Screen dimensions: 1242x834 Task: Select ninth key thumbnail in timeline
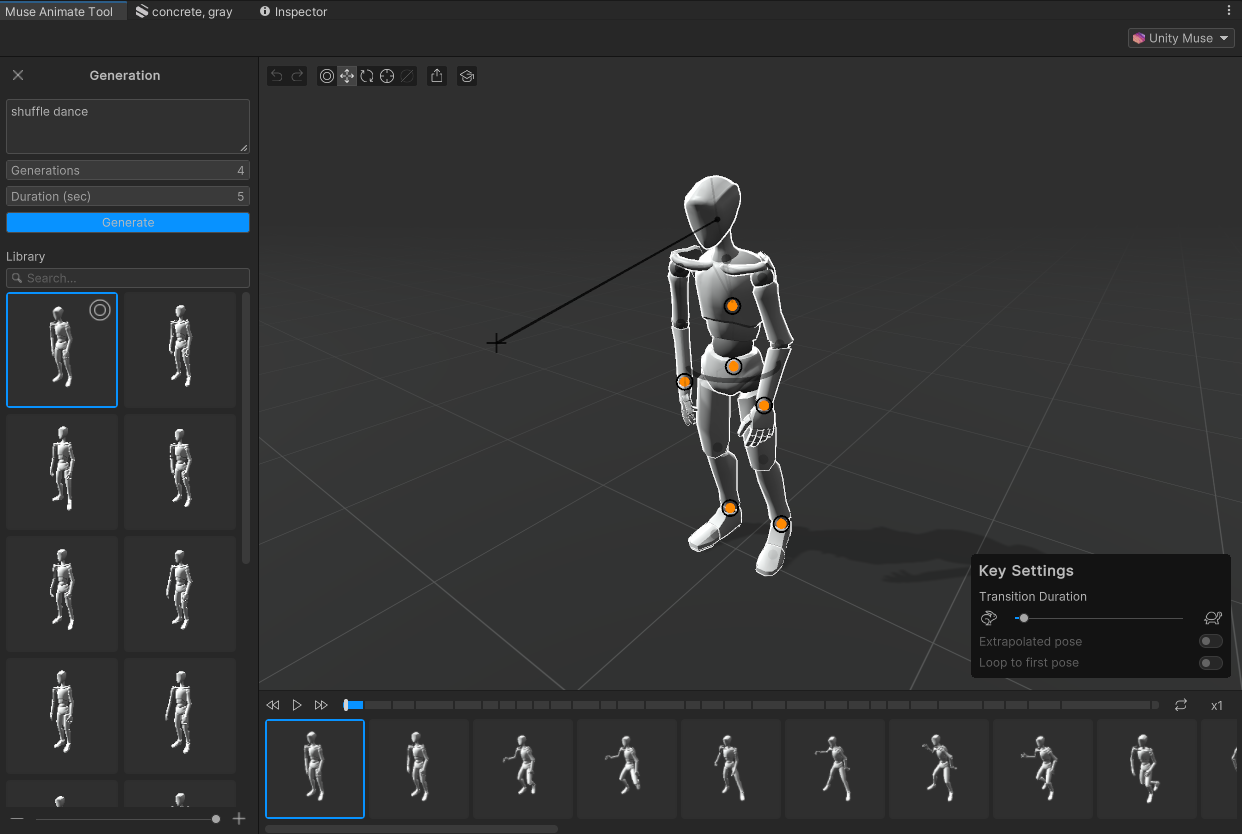pyautogui.click(x=1147, y=769)
